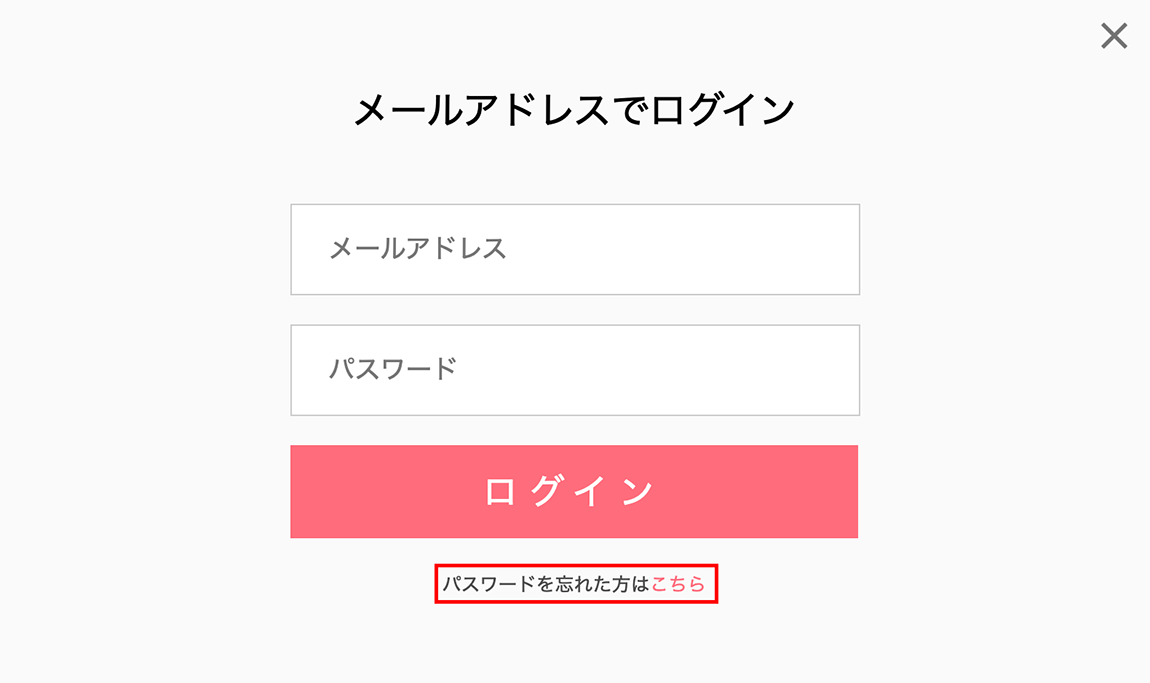The width and height of the screenshot is (1150, 683).
Task: Click the パスワード placeholder text
Action: pos(393,370)
